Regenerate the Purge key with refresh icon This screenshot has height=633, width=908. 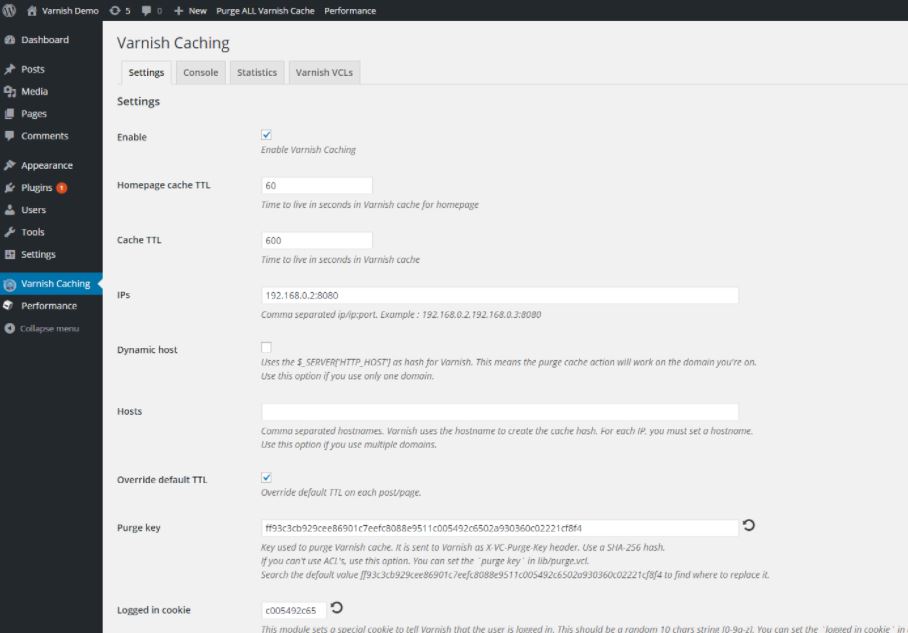(x=749, y=525)
